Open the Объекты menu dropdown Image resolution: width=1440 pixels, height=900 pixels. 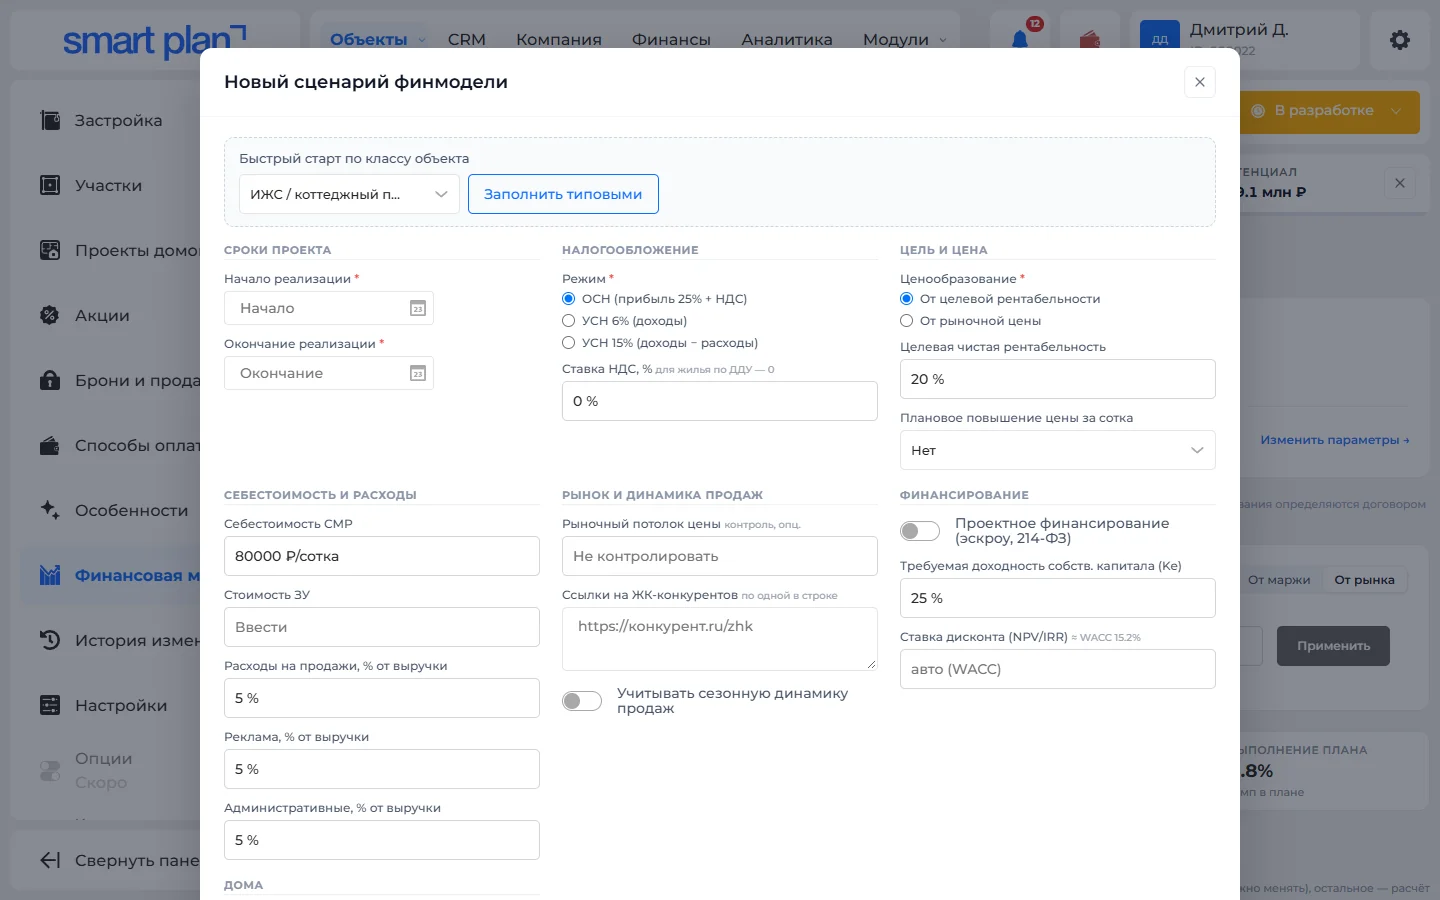coord(378,40)
